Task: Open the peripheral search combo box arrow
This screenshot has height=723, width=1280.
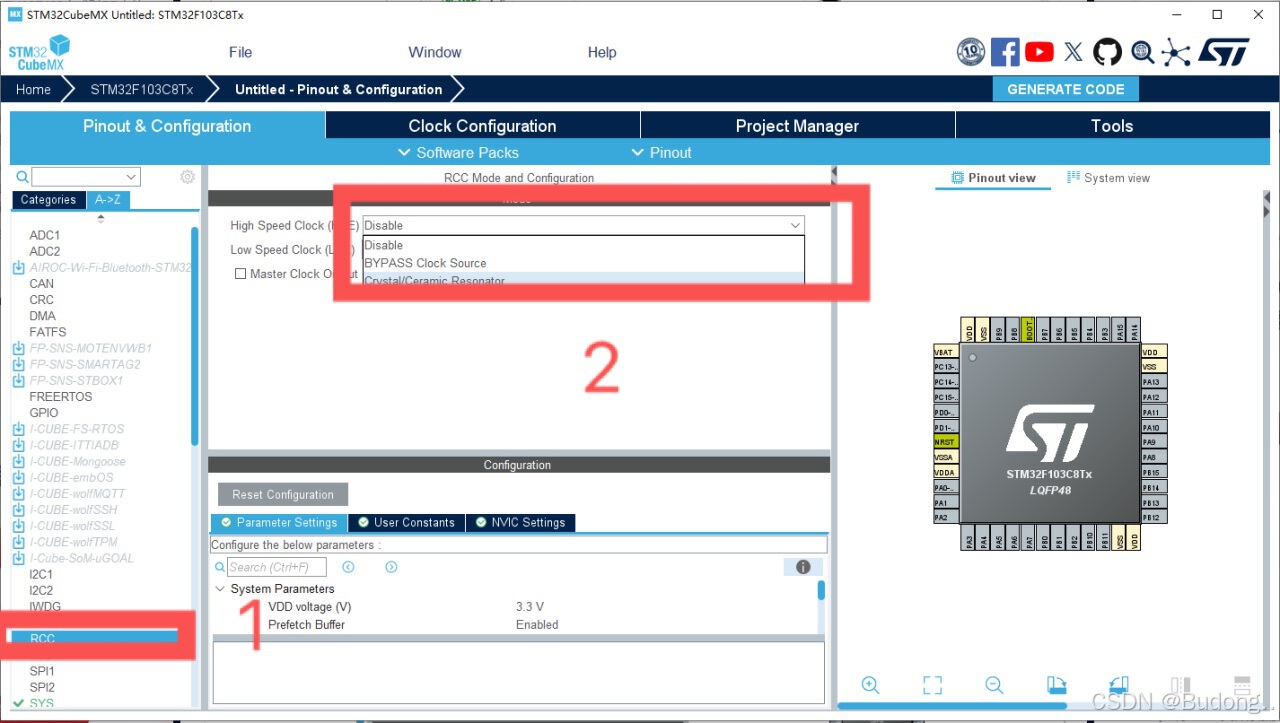Action: click(133, 177)
